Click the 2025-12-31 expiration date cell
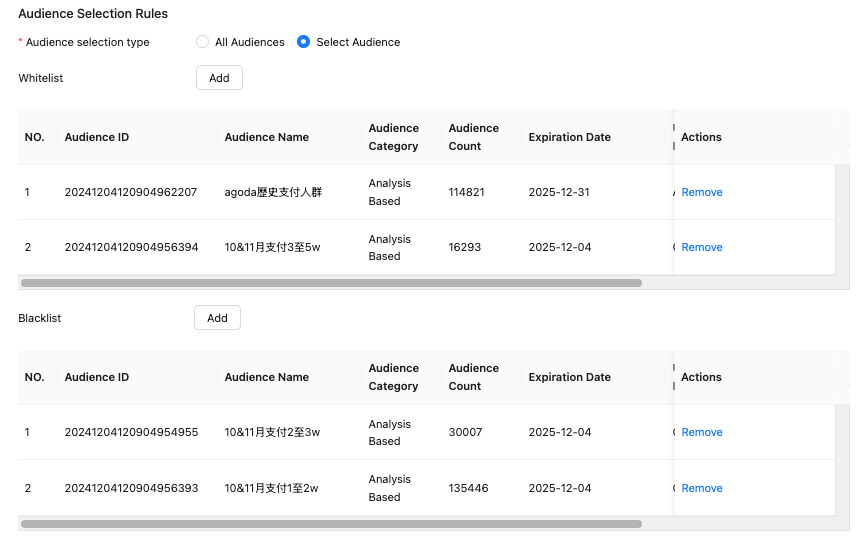The image size is (859, 554). pyautogui.click(x=560, y=192)
